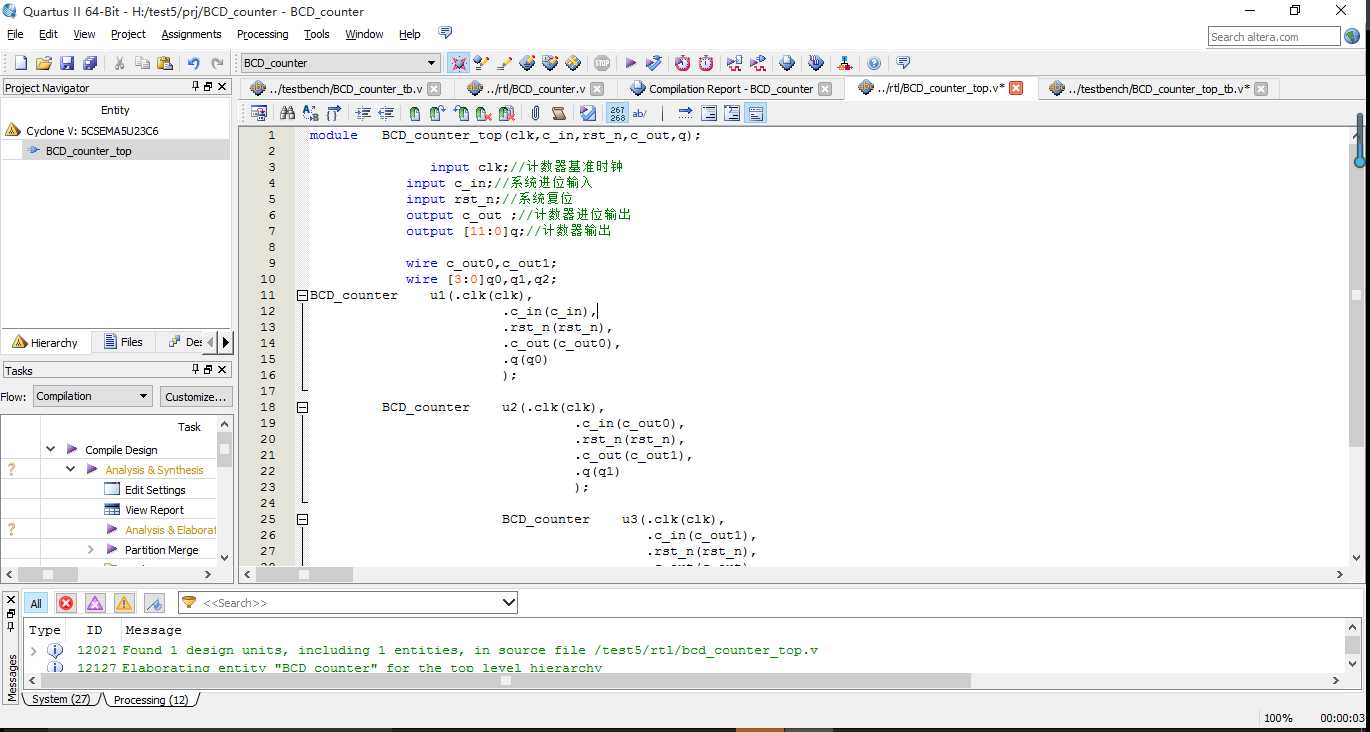1370x732 pixels.
Task: Click the Go to Line arrow icon
Action: [685, 113]
